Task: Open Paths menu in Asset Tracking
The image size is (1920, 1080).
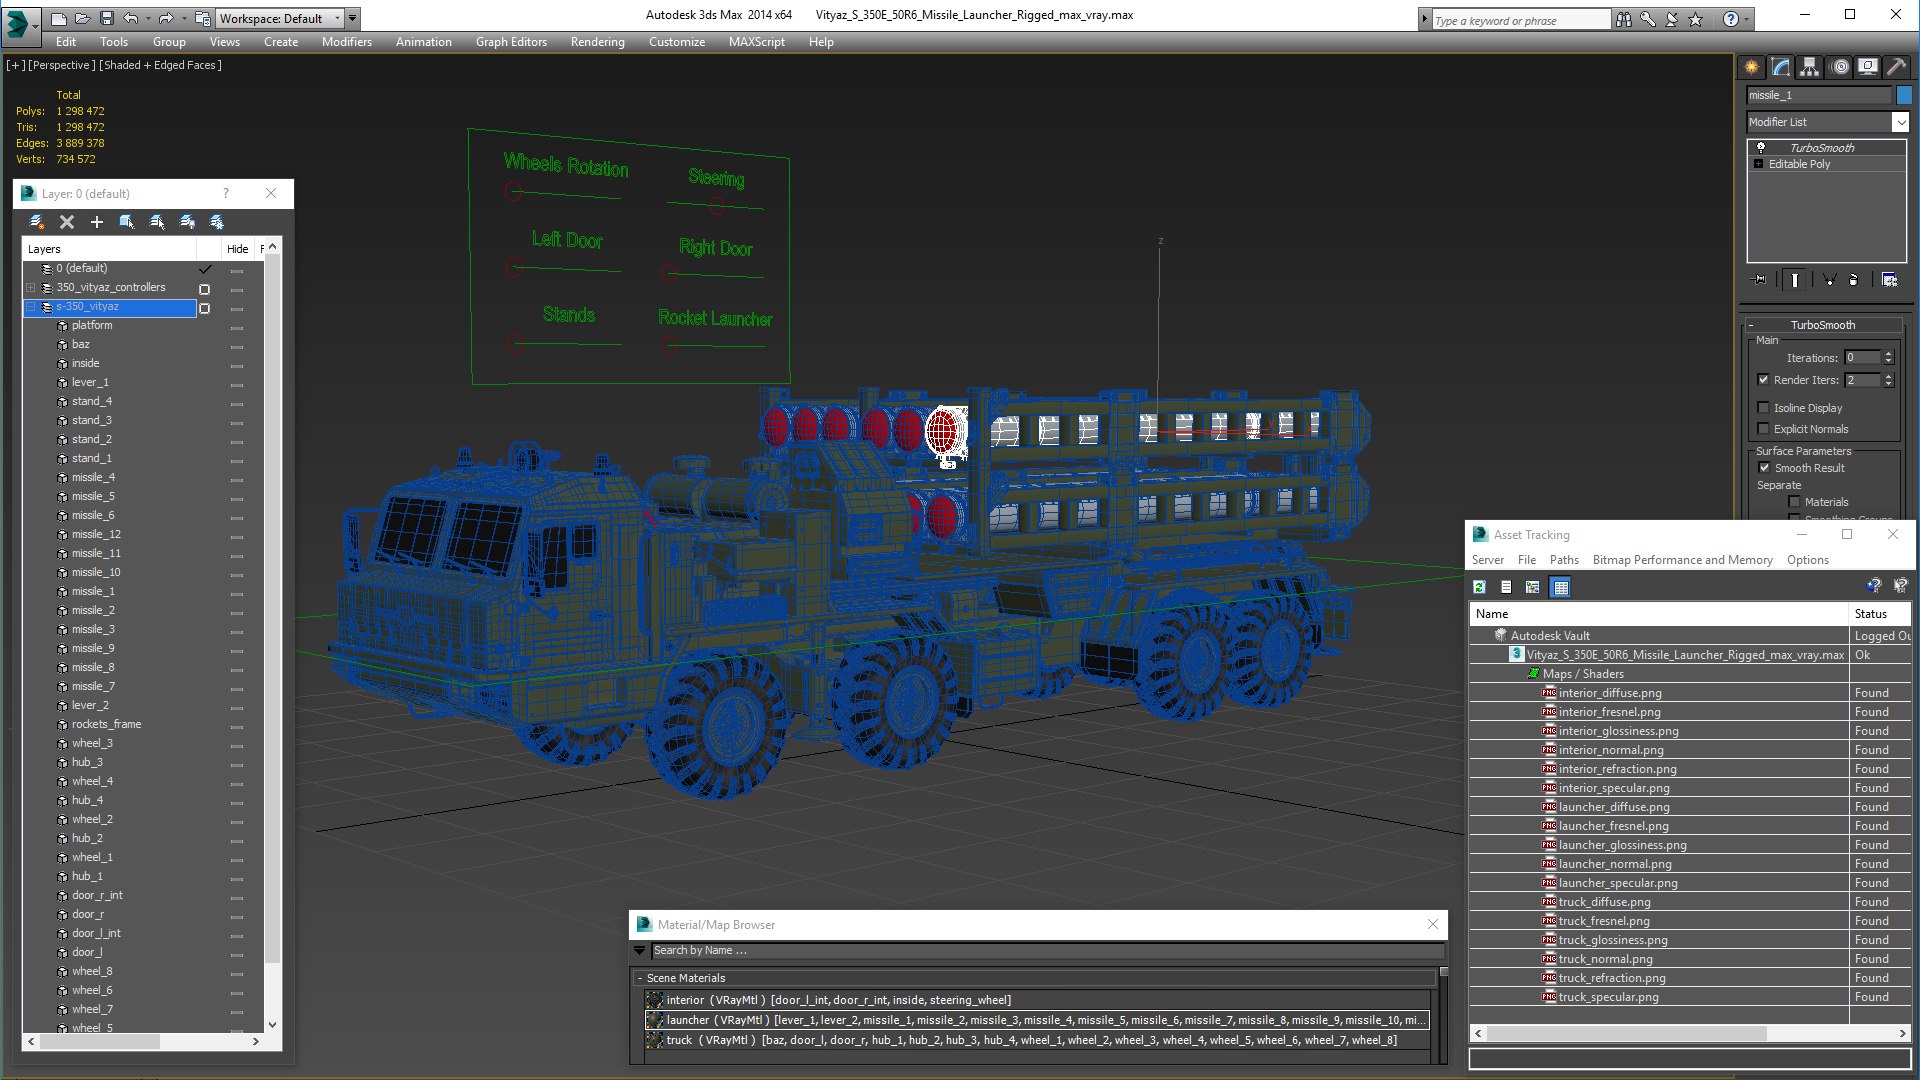Action: pos(1564,560)
